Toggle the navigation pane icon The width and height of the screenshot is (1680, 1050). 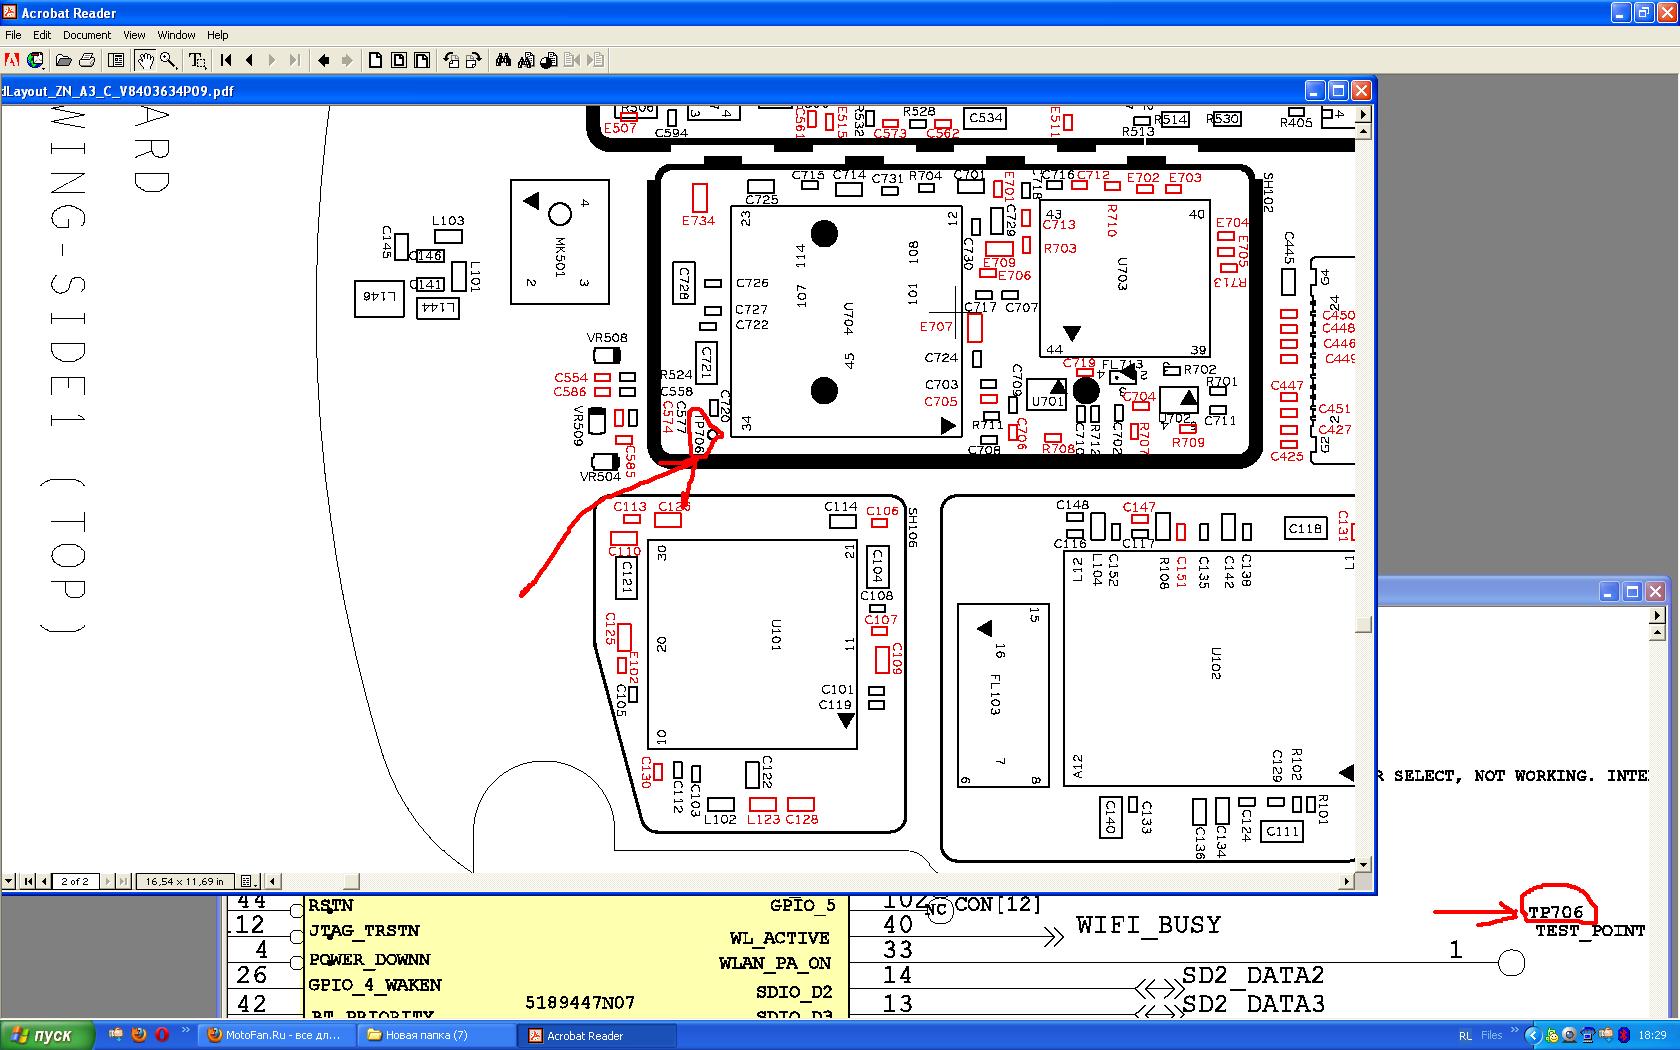tap(116, 60)
